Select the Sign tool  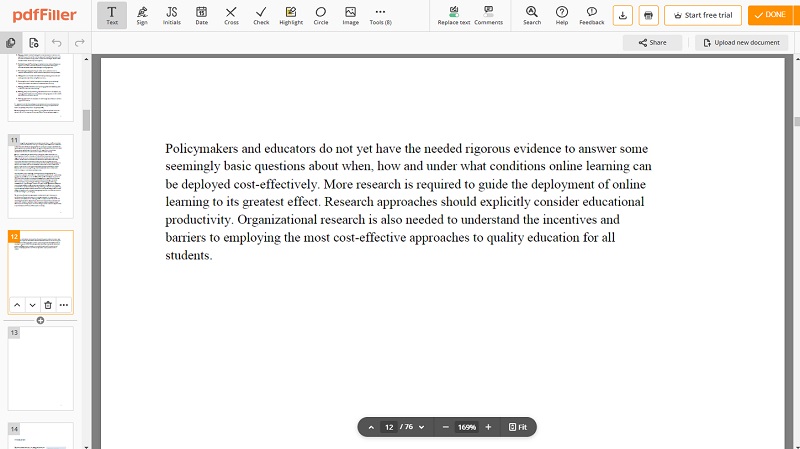[x=142, y=15]
